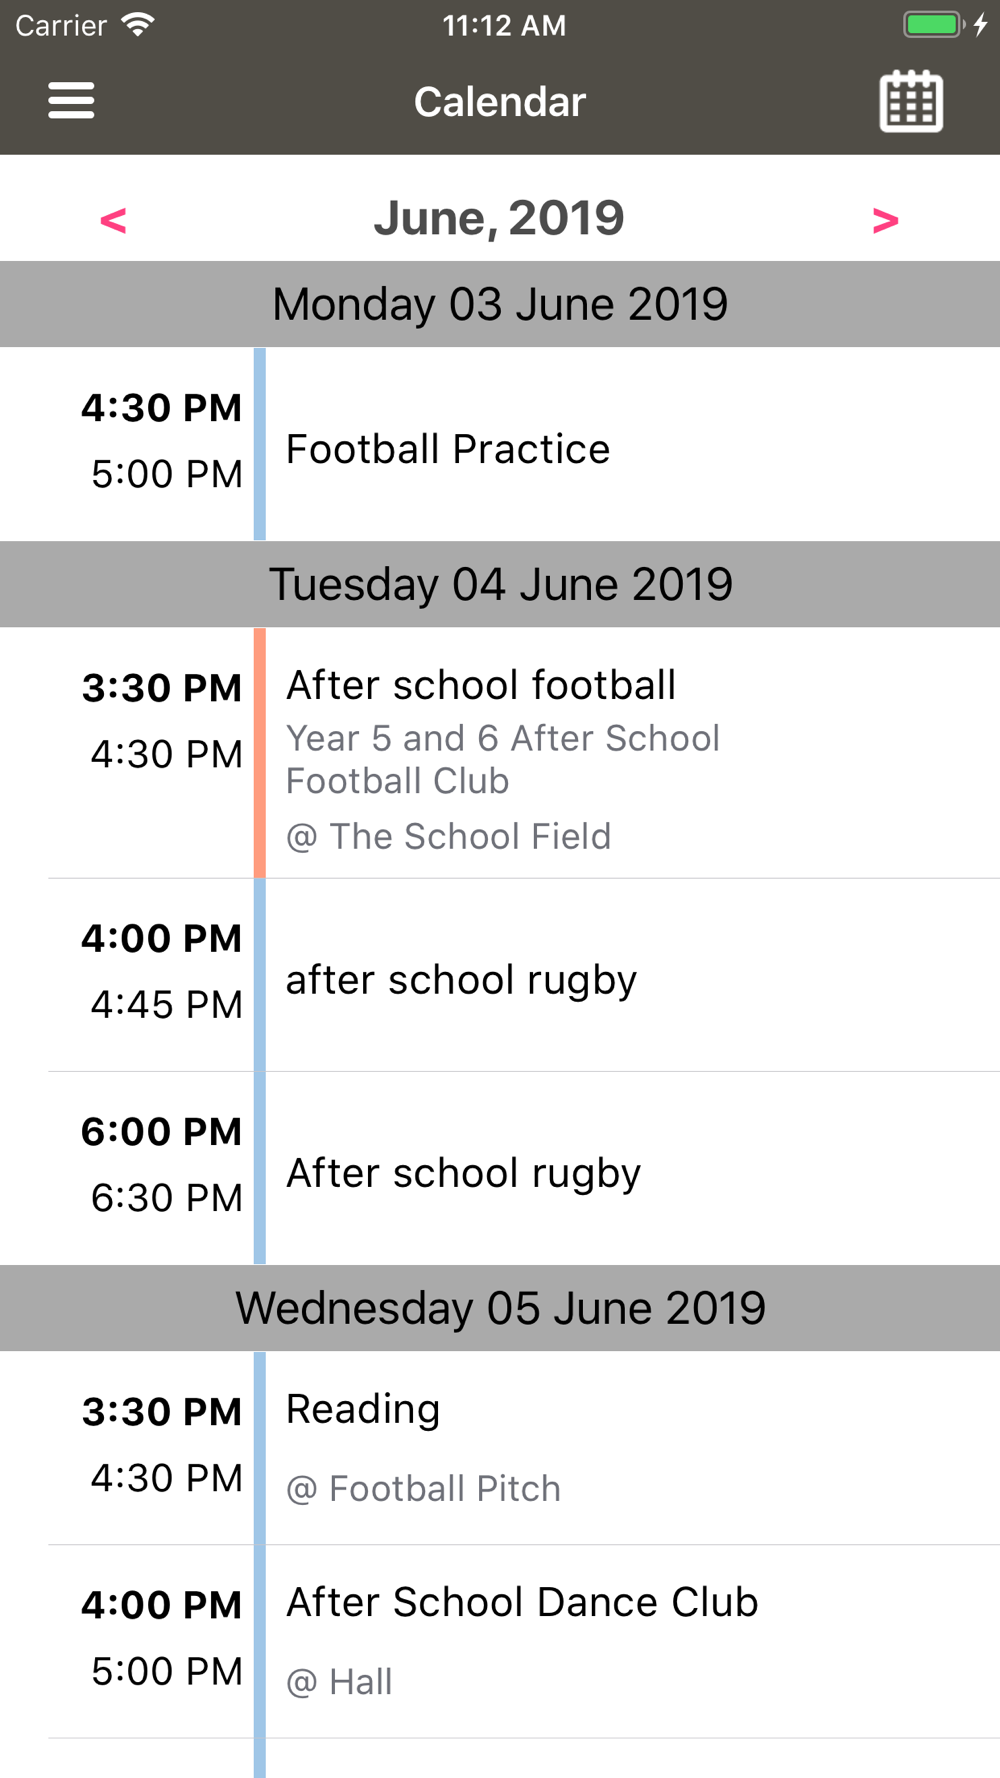This screenshot has height=1778, width=1000.
Task: Select the 6:00 PM After school rugby event
Action: point(463,1173)
